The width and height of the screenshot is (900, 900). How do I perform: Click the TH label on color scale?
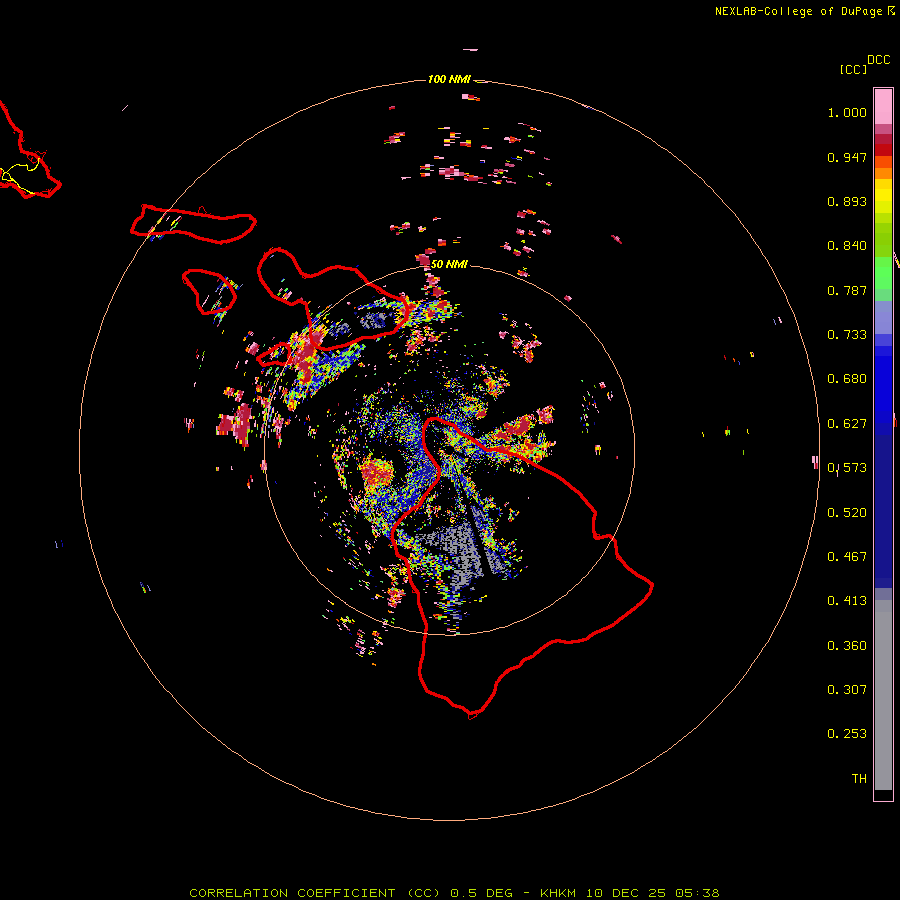[x=859, y=779]
